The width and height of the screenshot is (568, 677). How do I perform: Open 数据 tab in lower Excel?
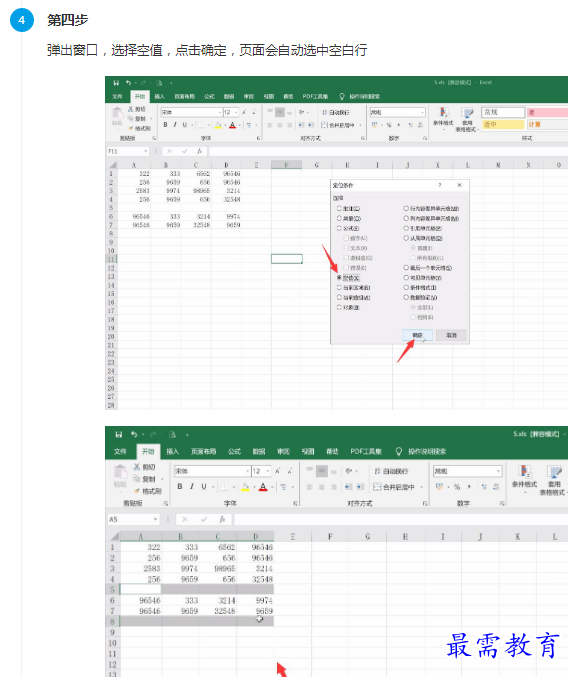coord(259,451)
